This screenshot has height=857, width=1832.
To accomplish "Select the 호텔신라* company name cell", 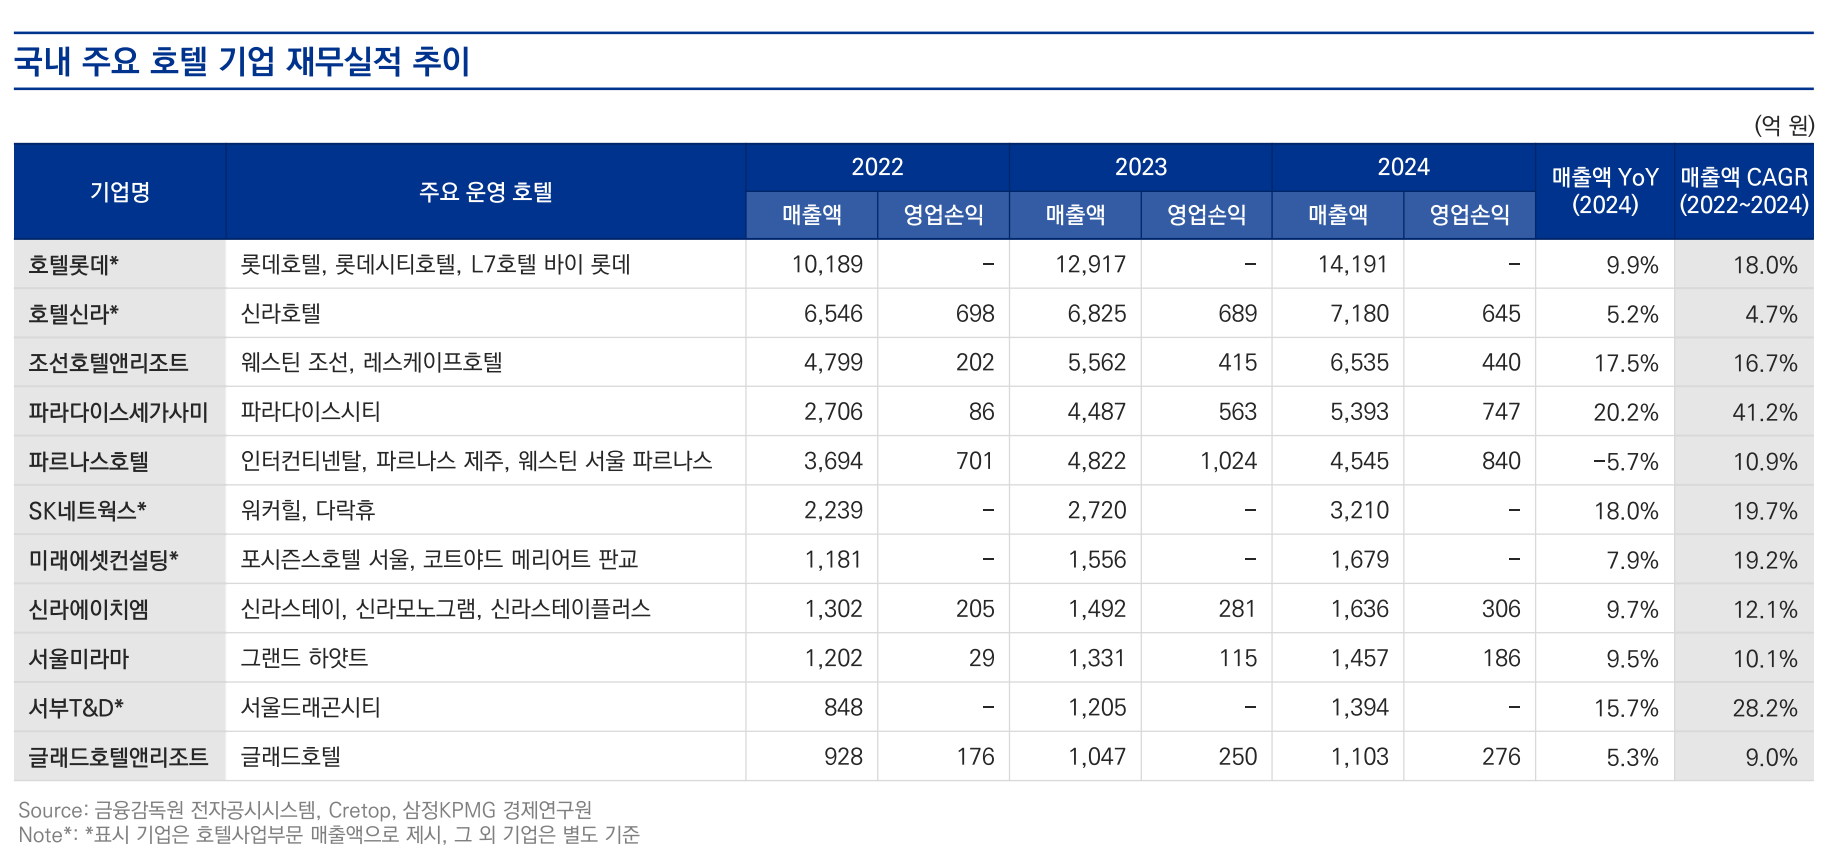I will point(74,314).
